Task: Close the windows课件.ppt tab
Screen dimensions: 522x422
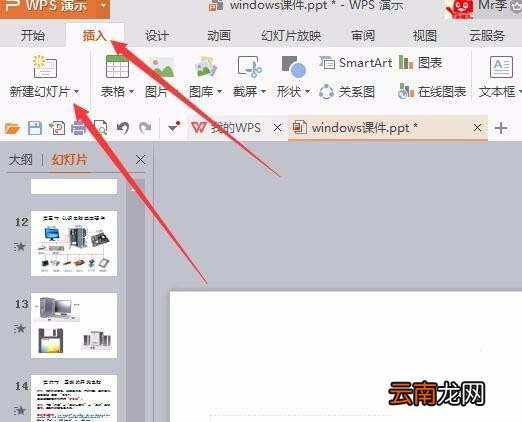Action: [x=477, y=128]
